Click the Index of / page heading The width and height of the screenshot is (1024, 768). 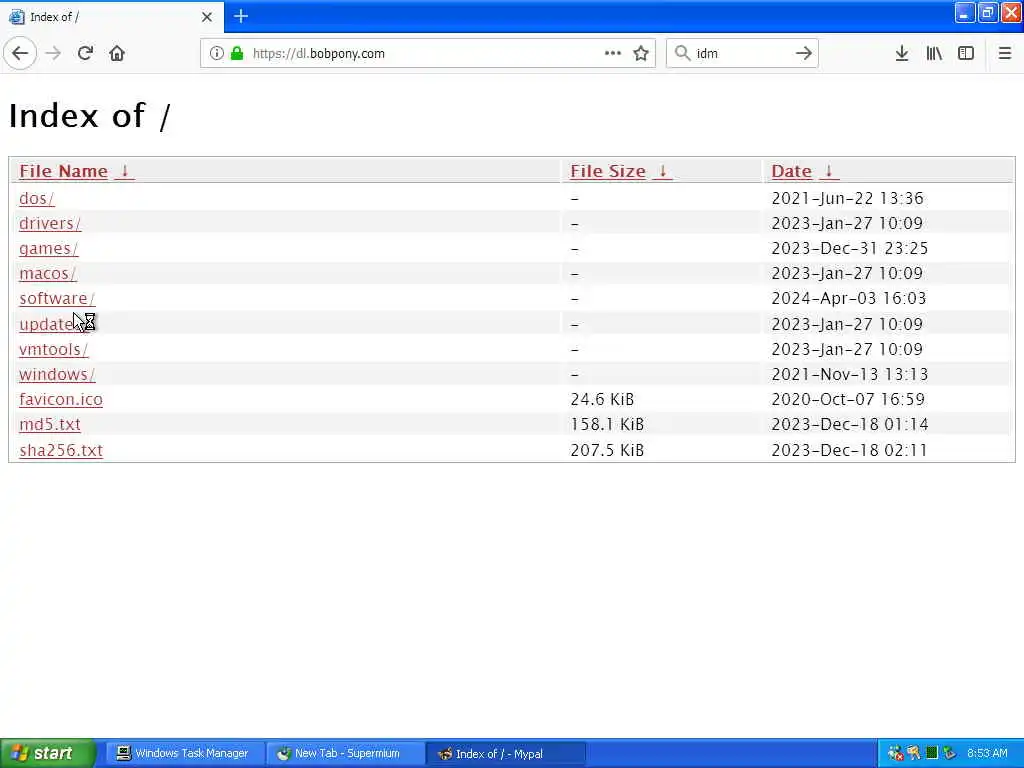click(x=89, y=116)
